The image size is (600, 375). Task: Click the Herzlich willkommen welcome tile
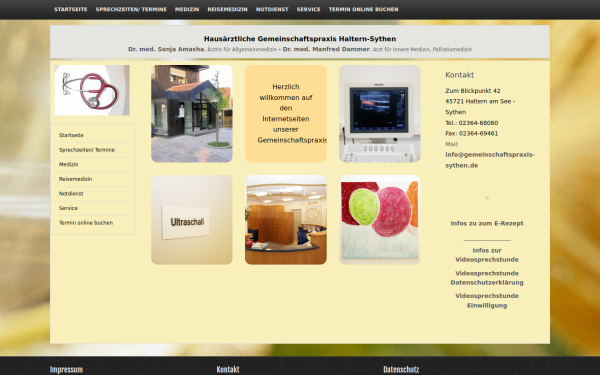286,114
